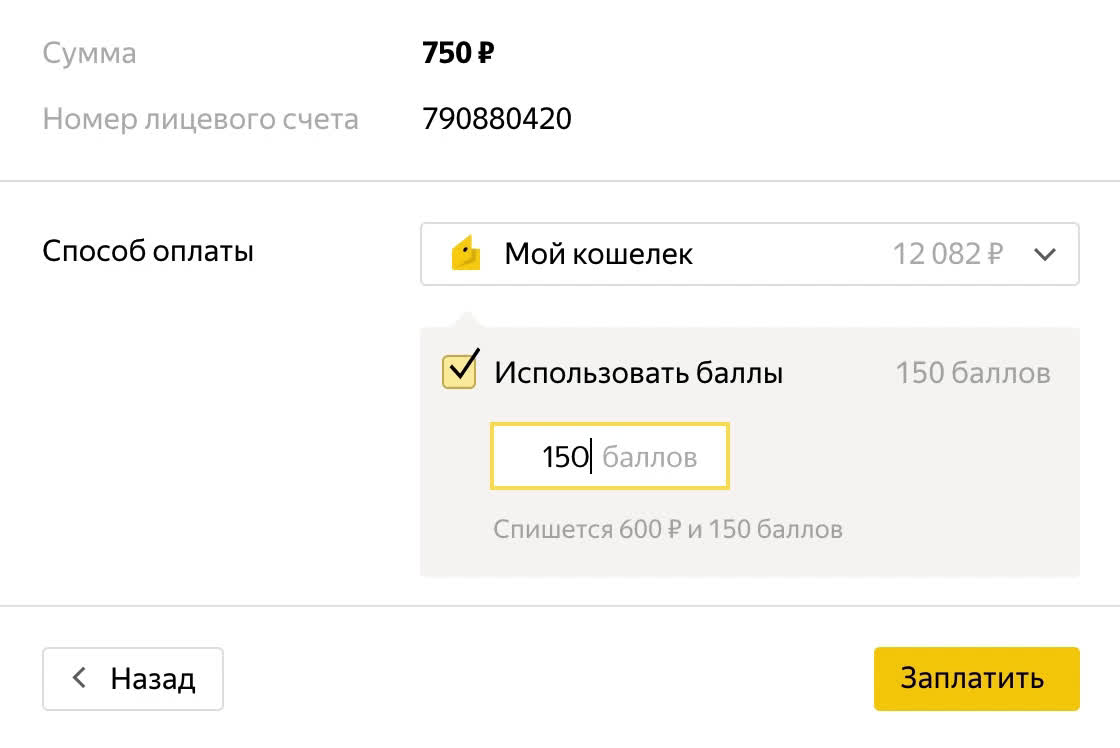Click the yellow wallet icon

coord(466,254)
